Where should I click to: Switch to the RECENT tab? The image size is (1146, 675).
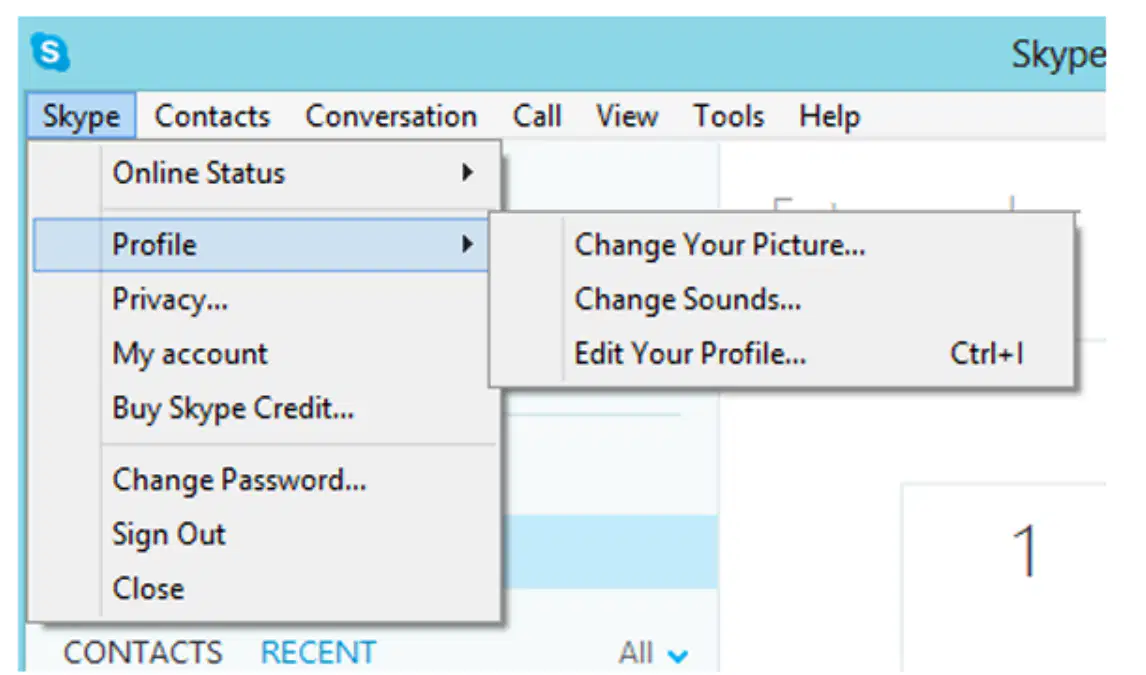318,652
